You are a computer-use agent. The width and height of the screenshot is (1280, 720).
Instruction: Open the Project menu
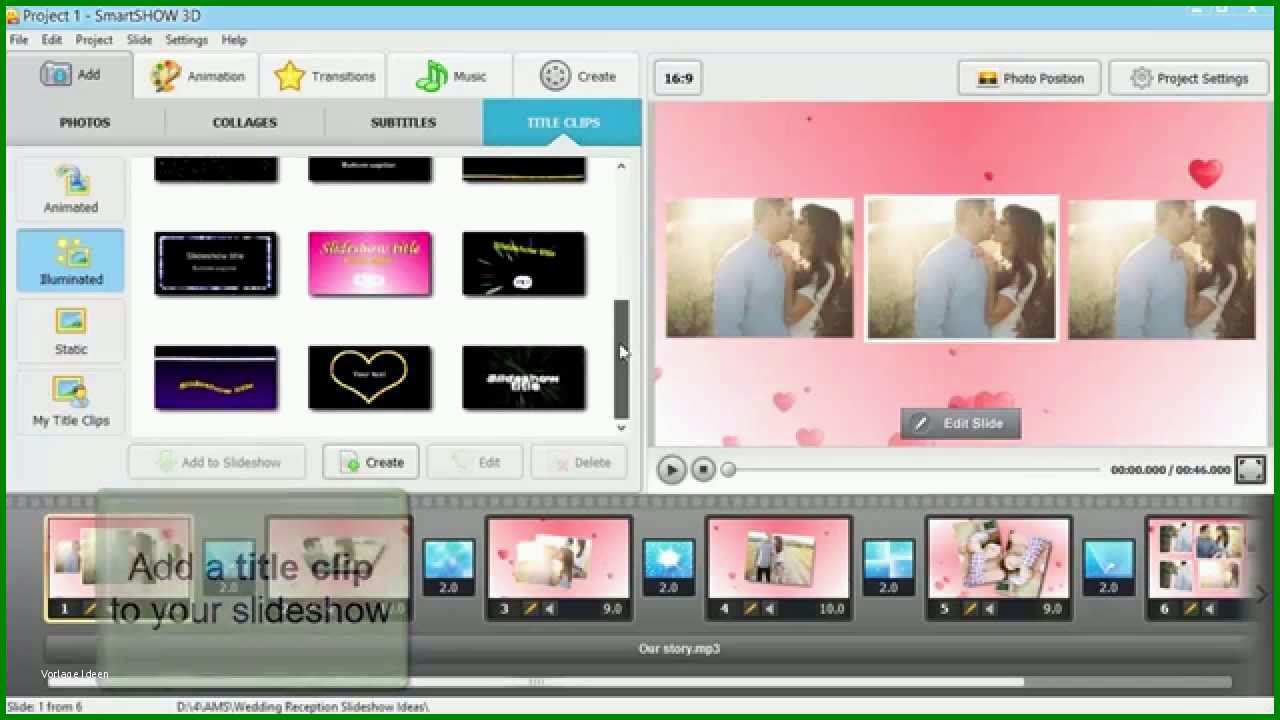click(94, 40)
